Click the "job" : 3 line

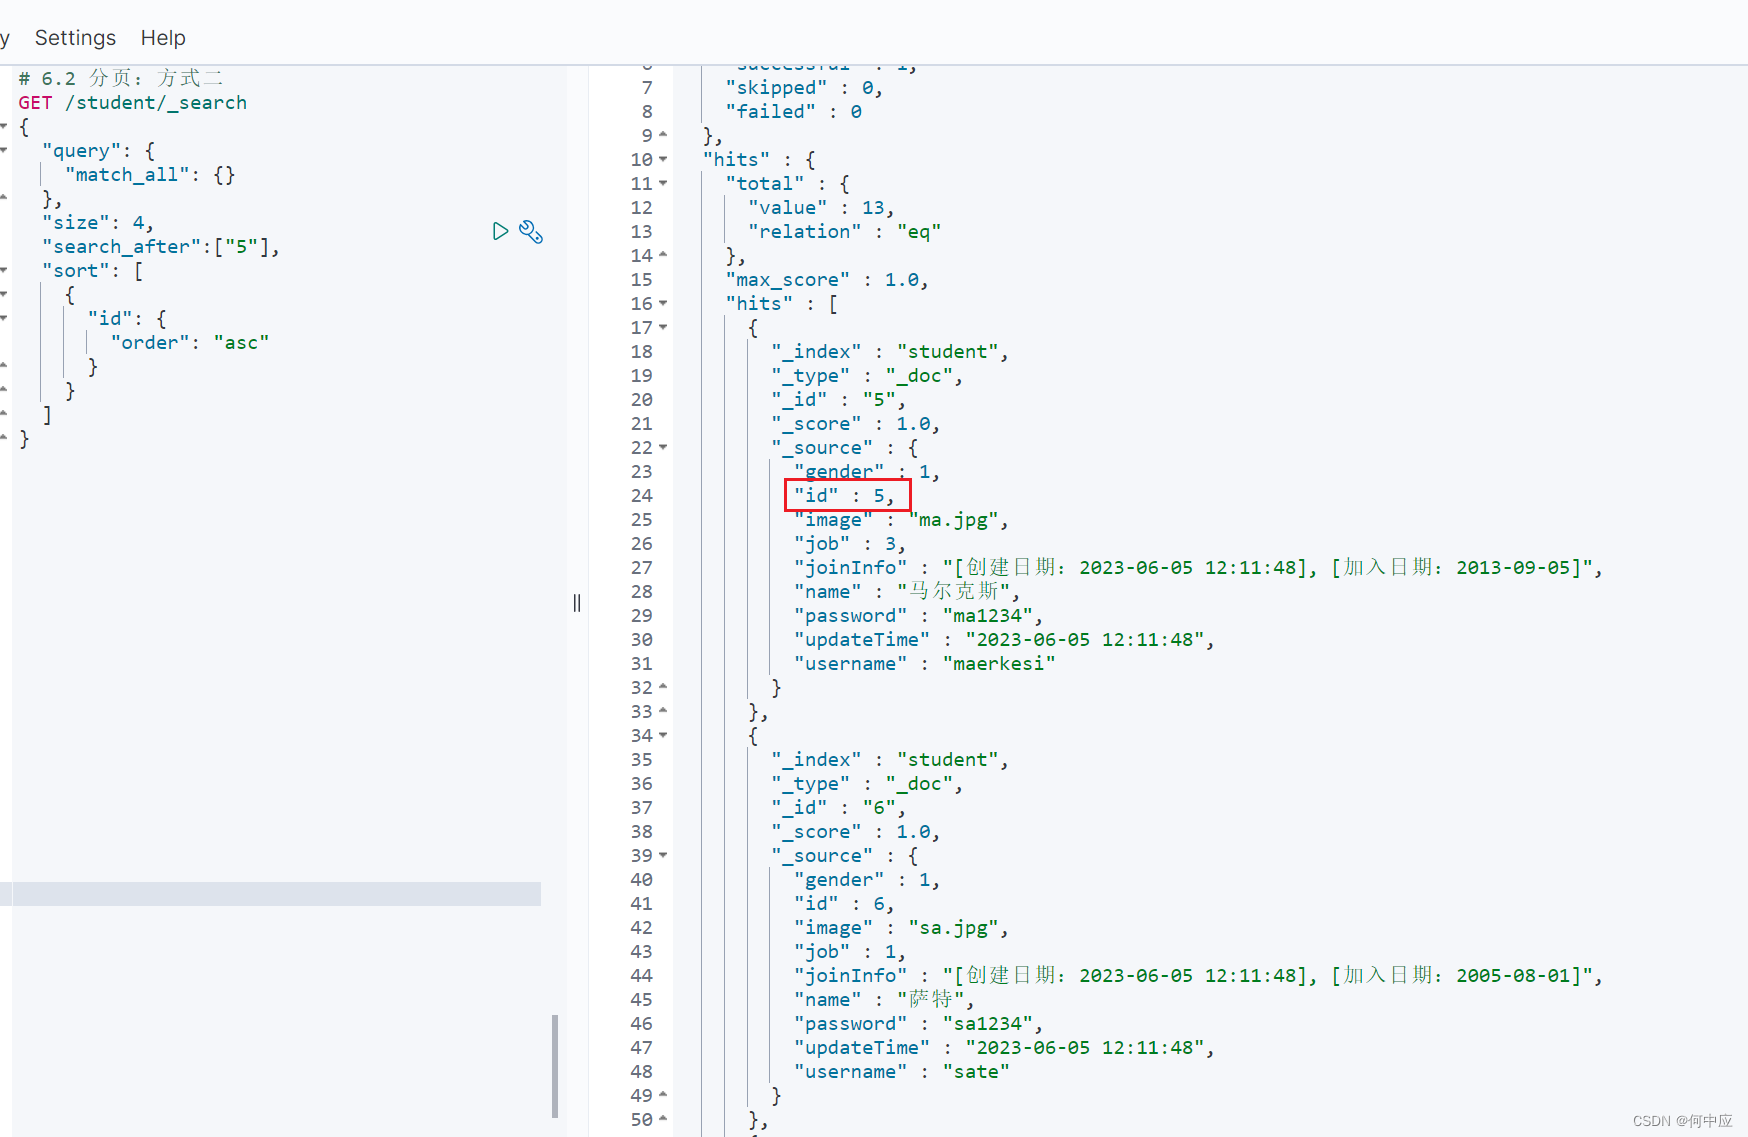point(850,544)
